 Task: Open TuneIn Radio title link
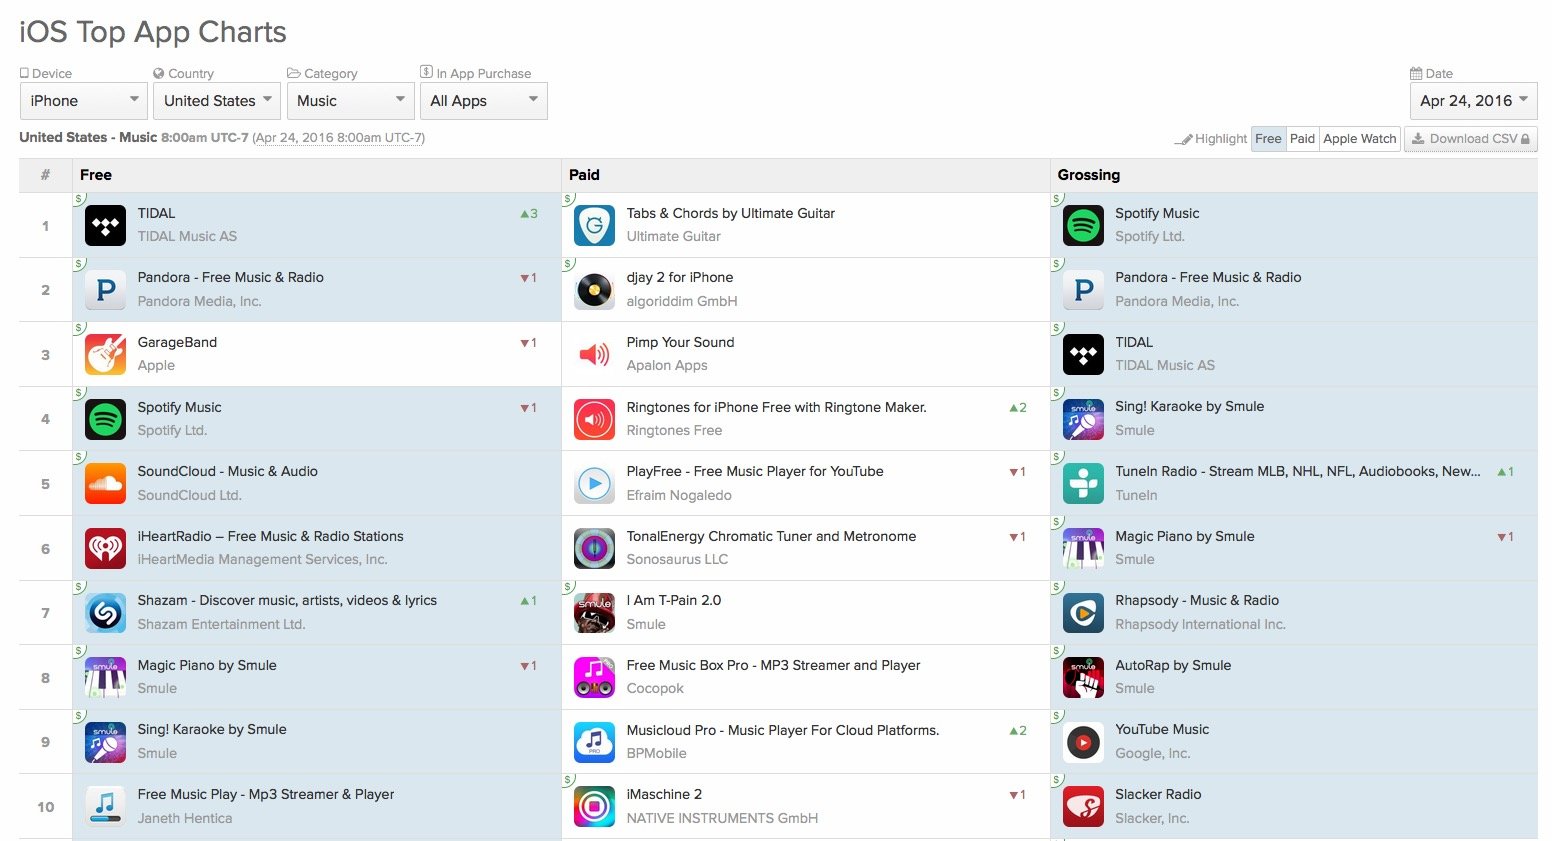coord(1297,471)
